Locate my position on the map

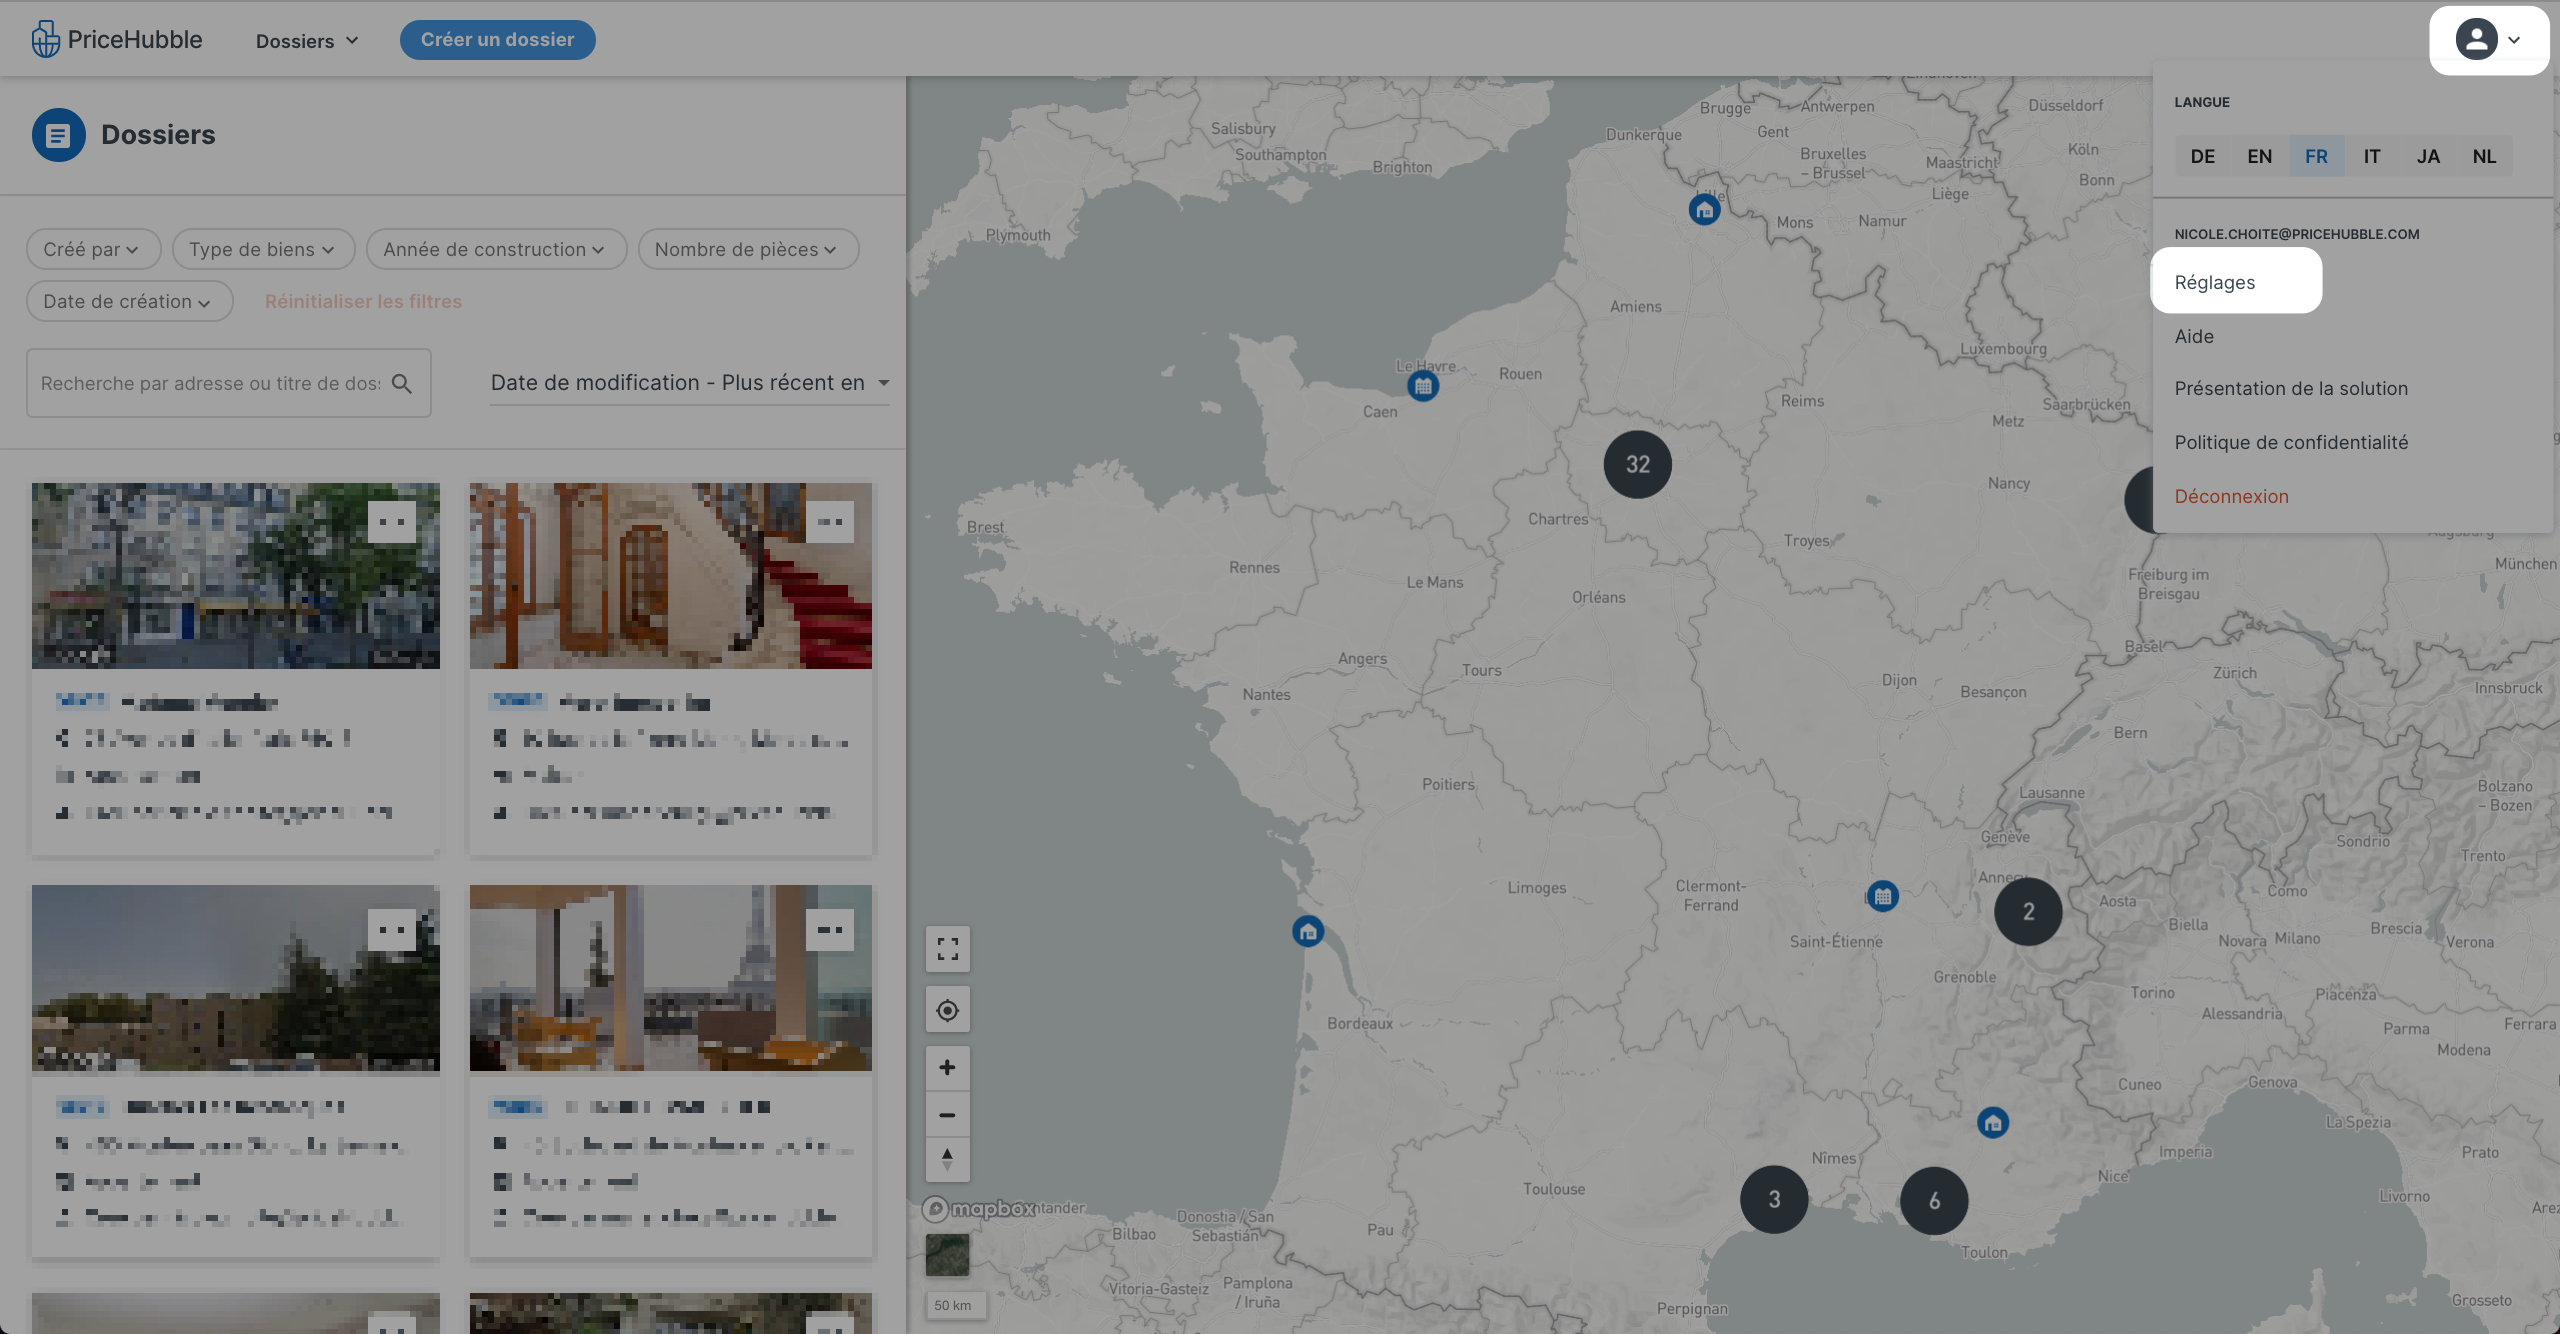(x=948, y=1011)
